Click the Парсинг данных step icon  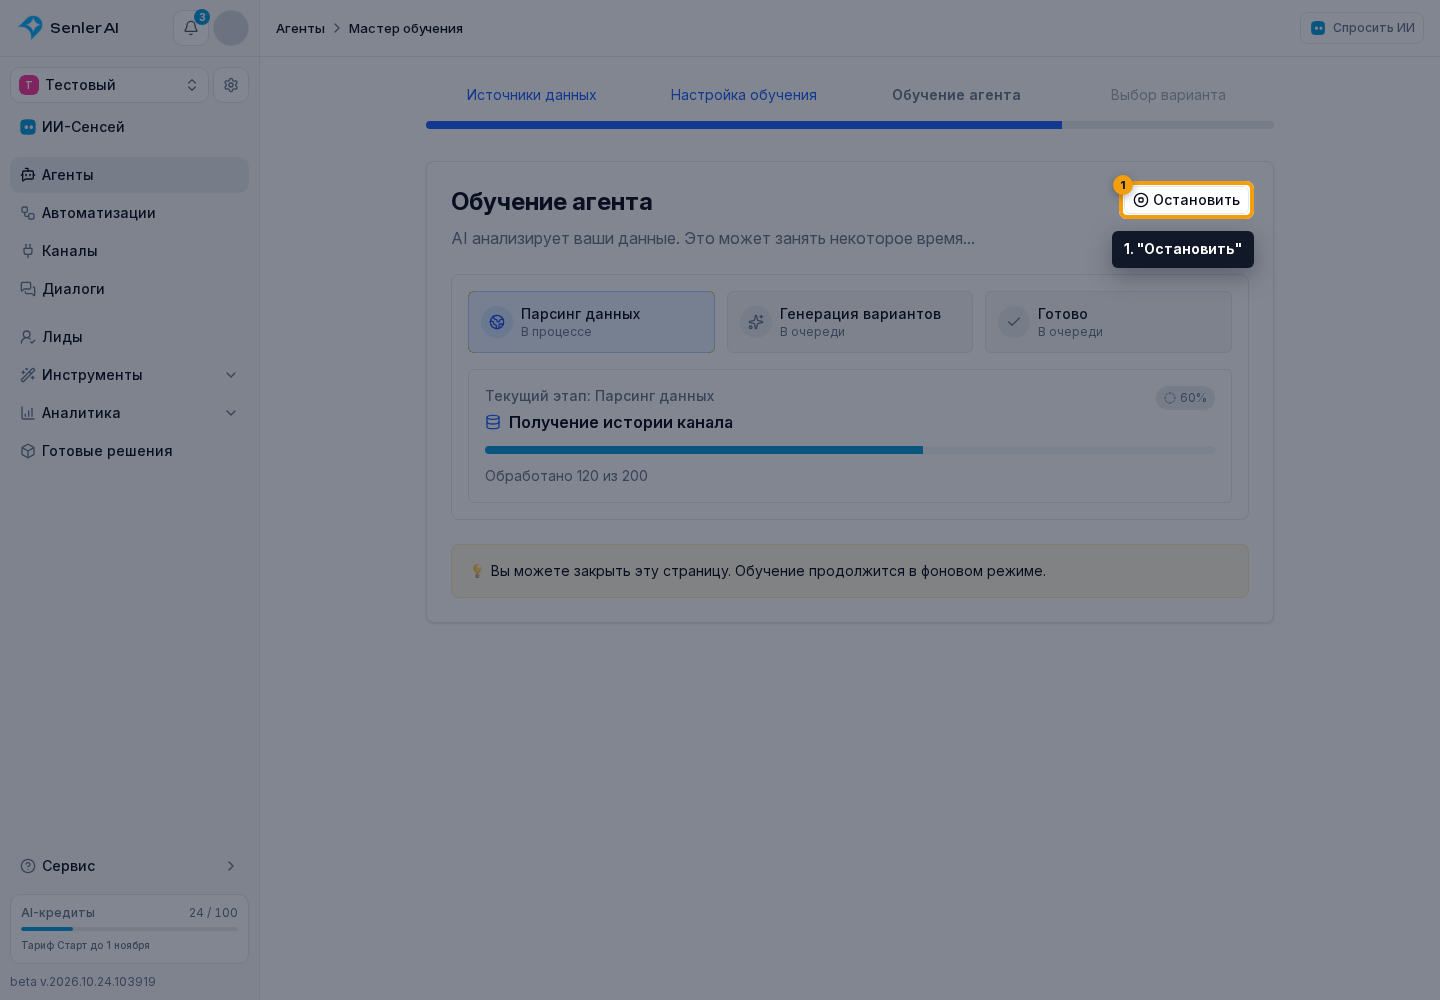pos(497,322)
